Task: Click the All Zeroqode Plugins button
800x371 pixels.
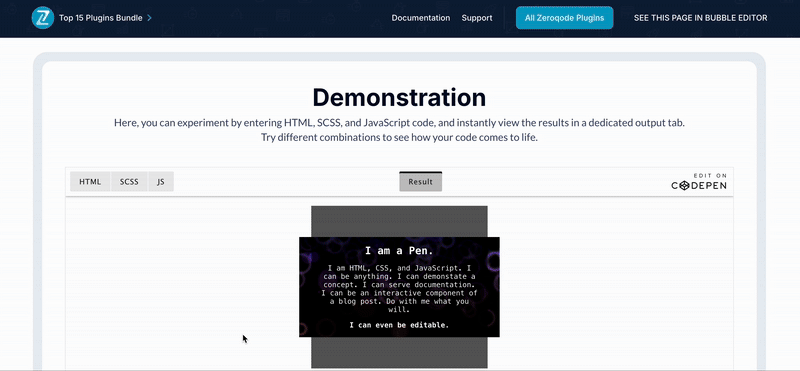Action: point(564,18)
